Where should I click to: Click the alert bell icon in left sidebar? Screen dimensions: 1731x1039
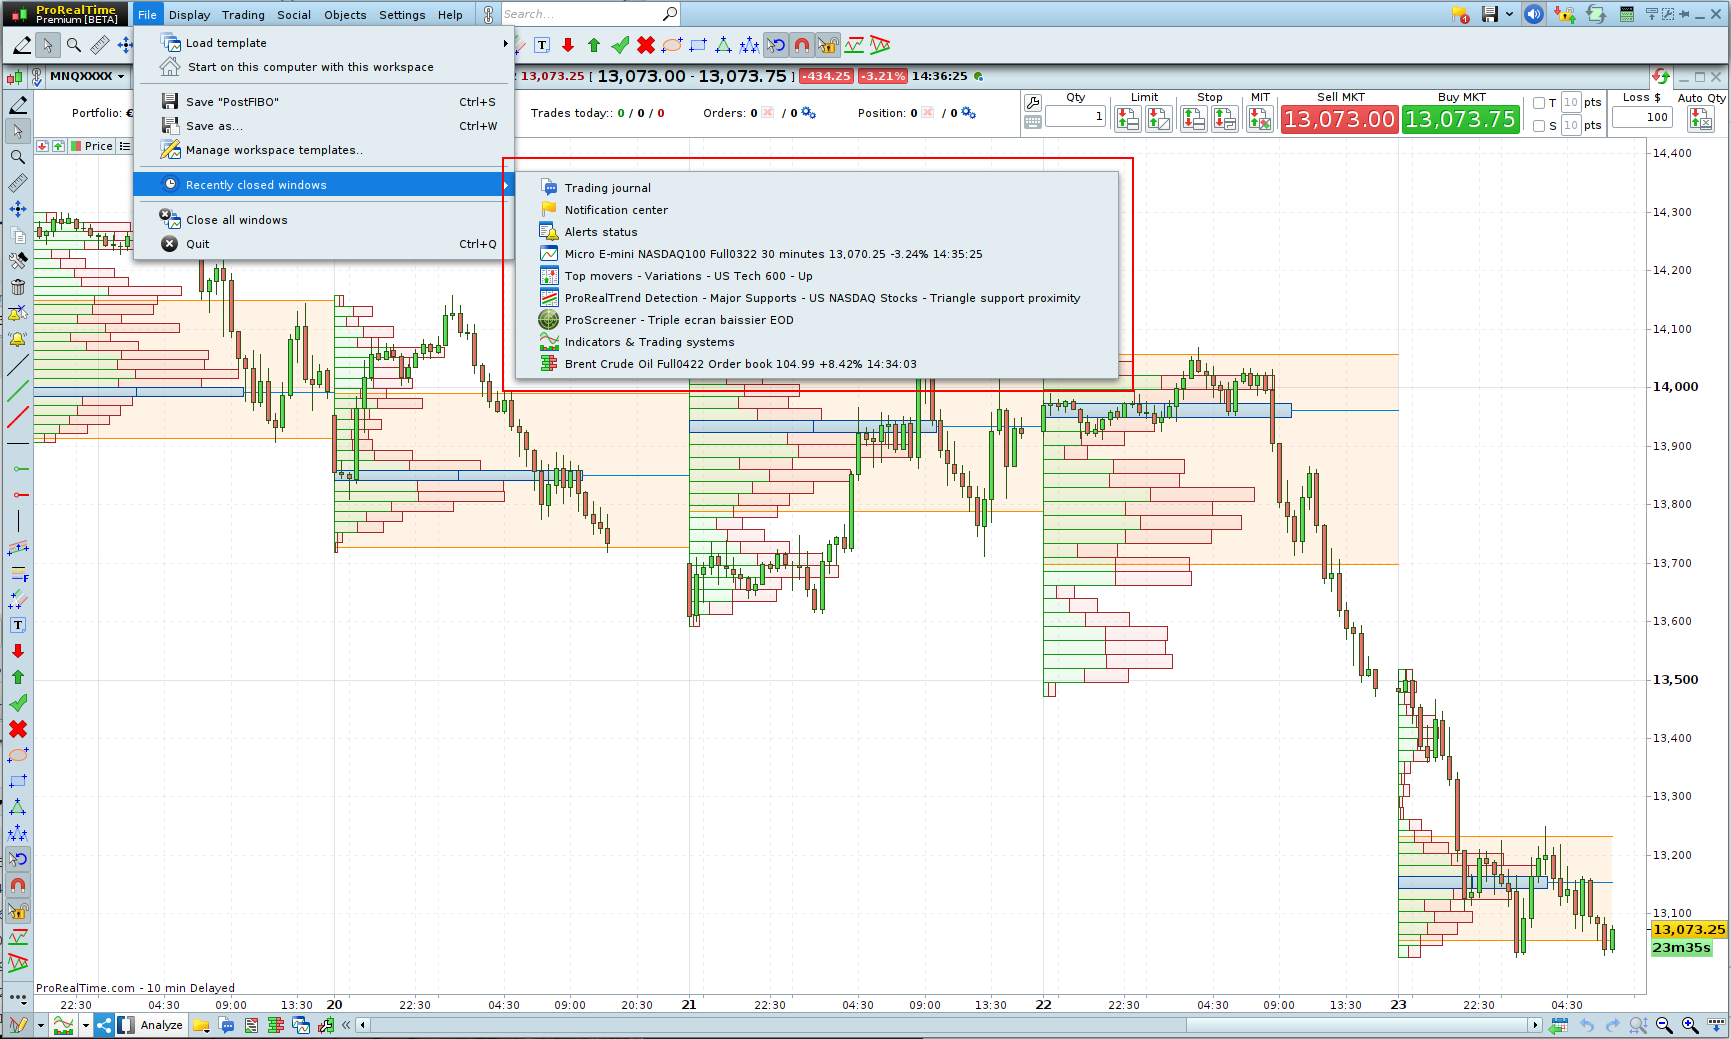click(18, 339)
